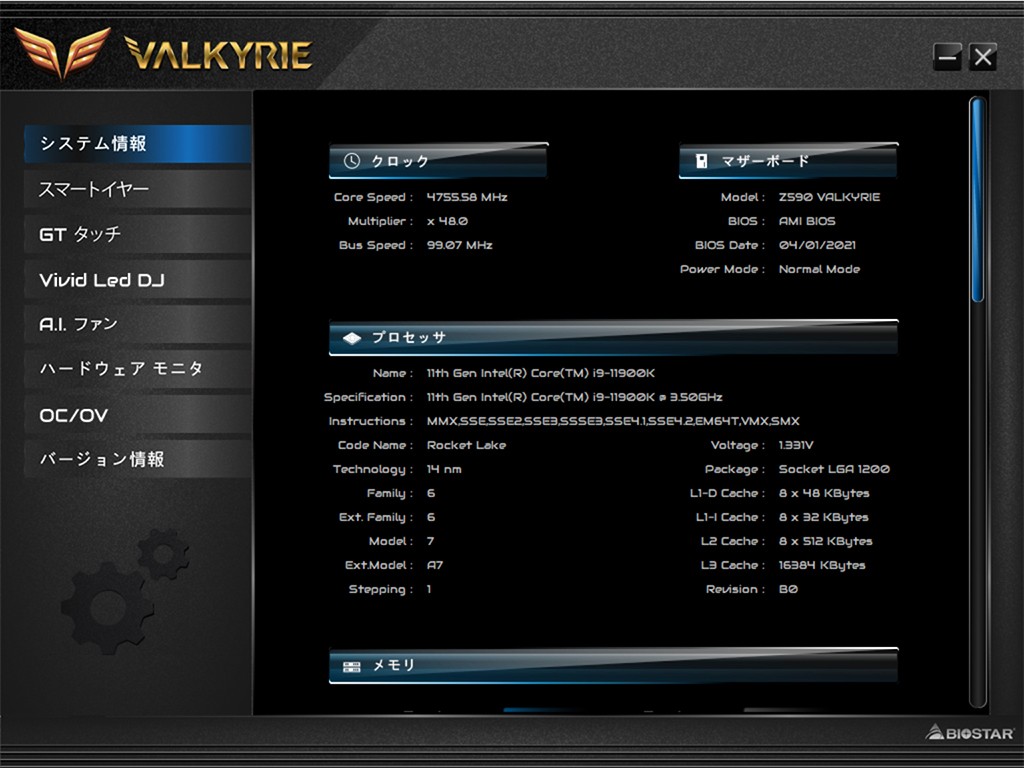Click the Core Speed value 4755.58 MHz
Viewport: 1024px width, 768px height.
(x=467, y=197)
